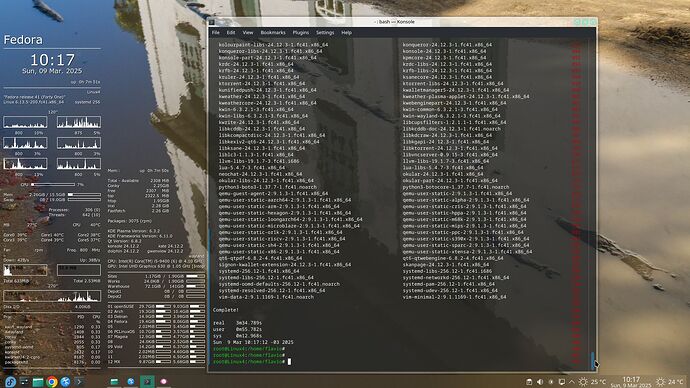Screen dimensions: 690x388
Task: Click the 'real 3m34.789s' timing line
Action: (x=237, y=323)
